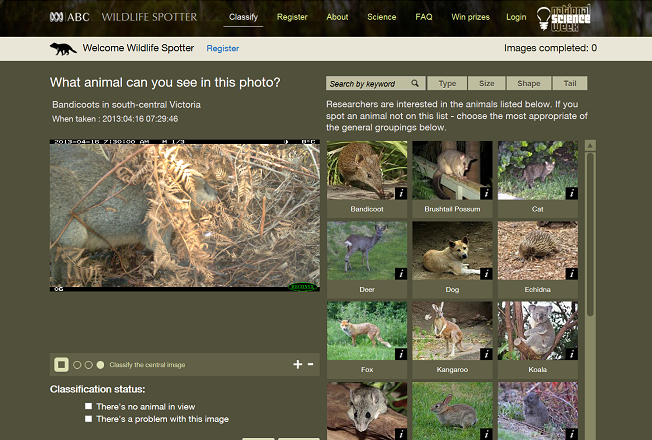Check "There's no animal in view"
The width and height of the screenshot is (652, 440).
point(89,407)
